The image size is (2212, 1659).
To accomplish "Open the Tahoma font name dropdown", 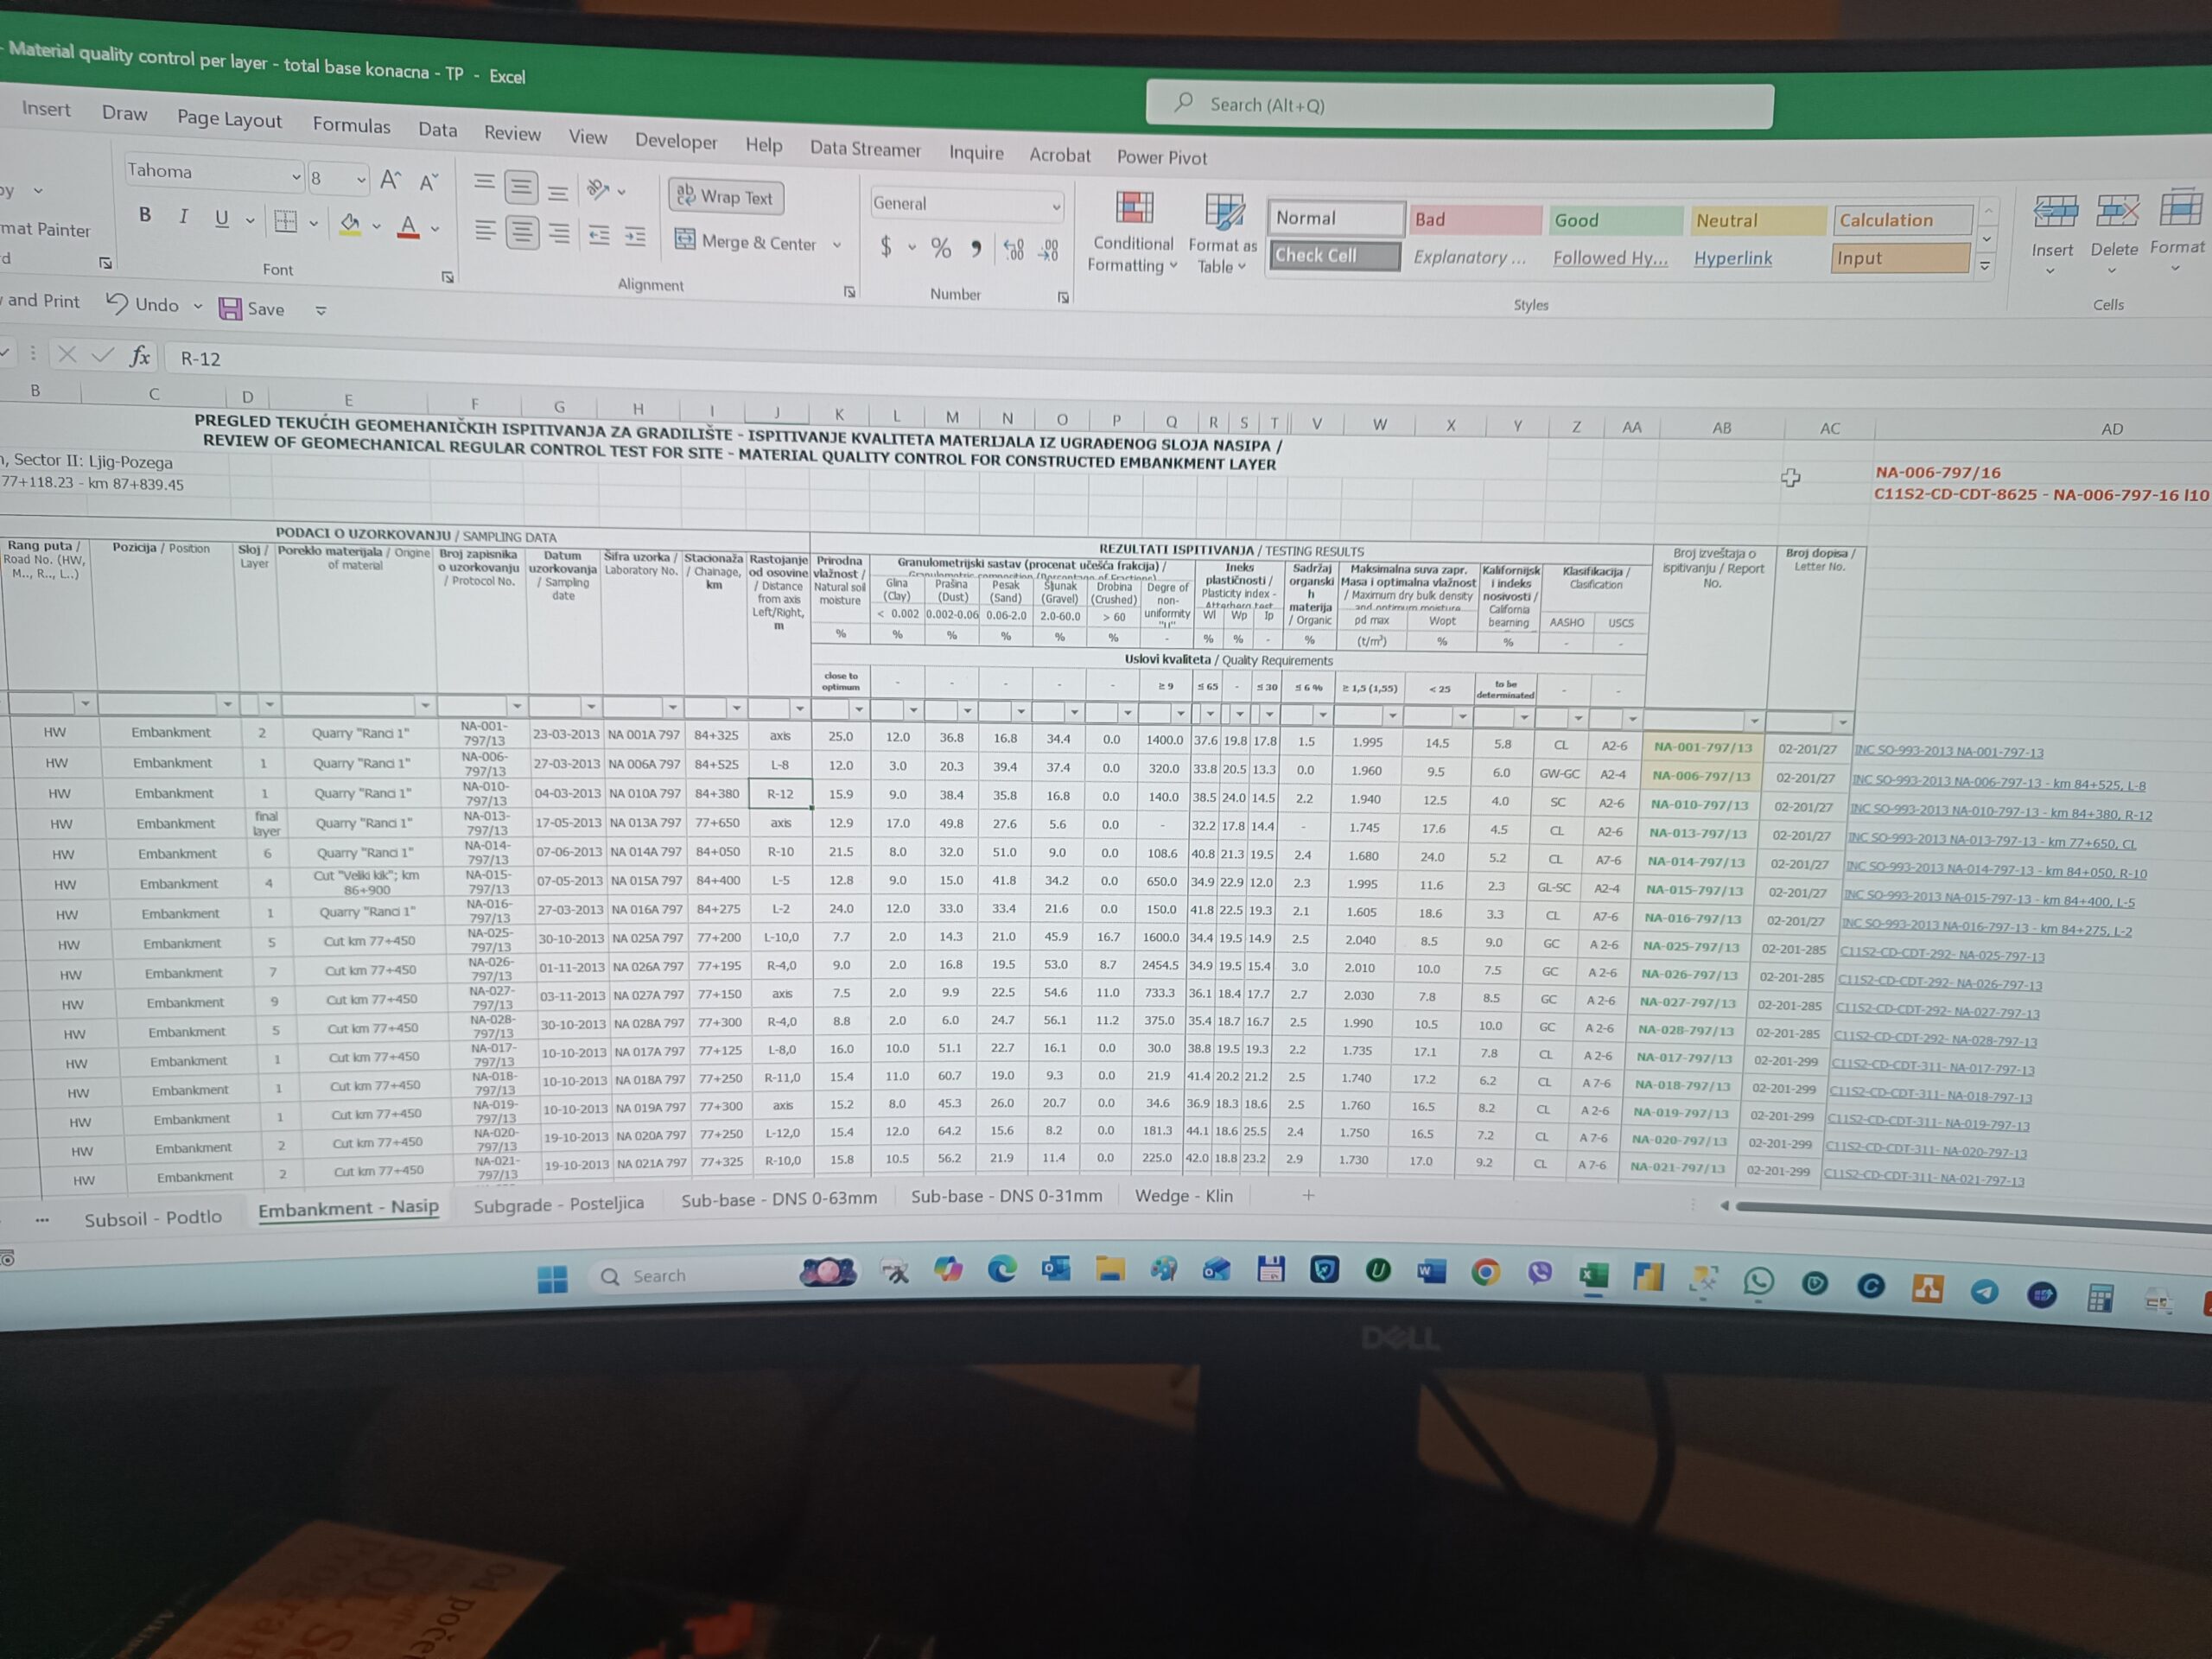I will tap(296, 177).
